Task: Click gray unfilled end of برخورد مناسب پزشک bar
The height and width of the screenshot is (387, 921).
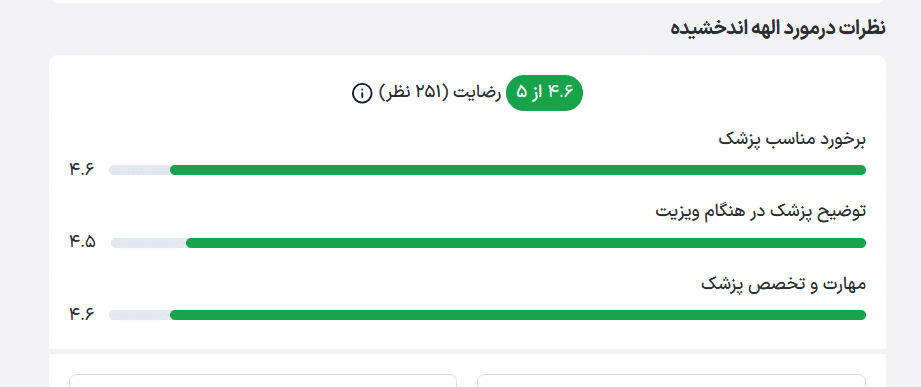Action: pyautogui.click(x=139, y=170)
